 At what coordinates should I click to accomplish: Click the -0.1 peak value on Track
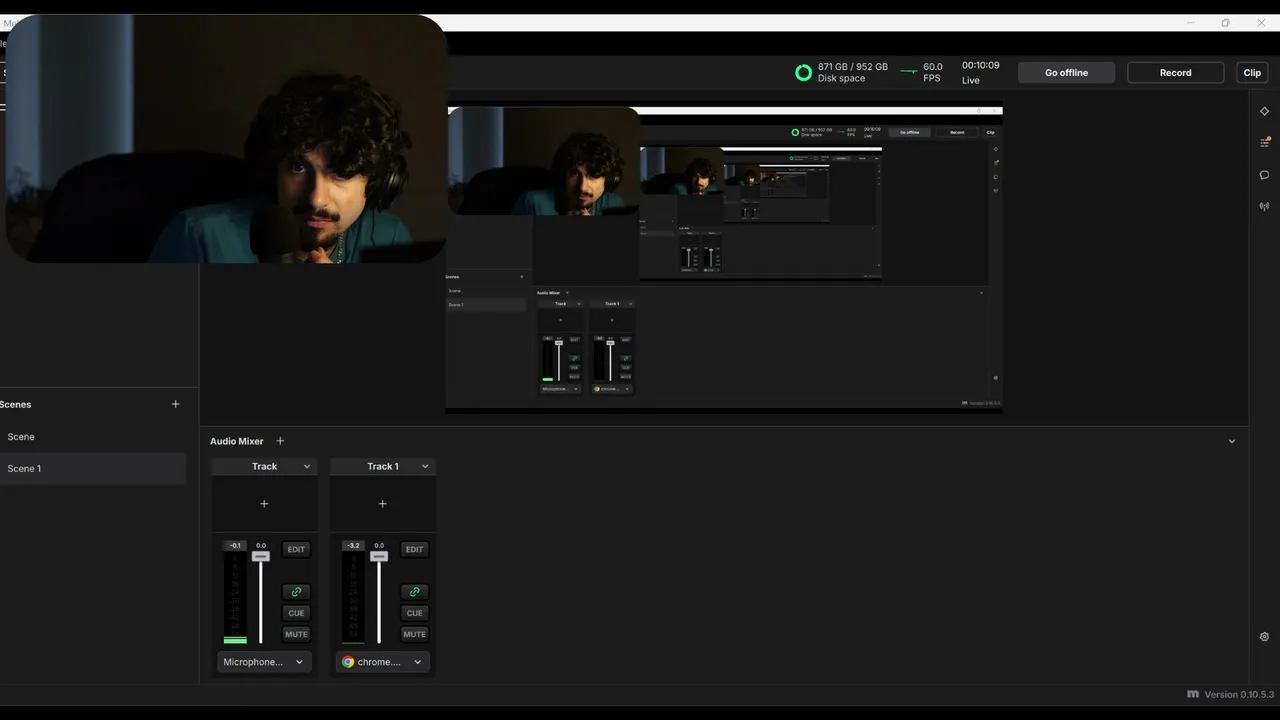click(235, 546)
